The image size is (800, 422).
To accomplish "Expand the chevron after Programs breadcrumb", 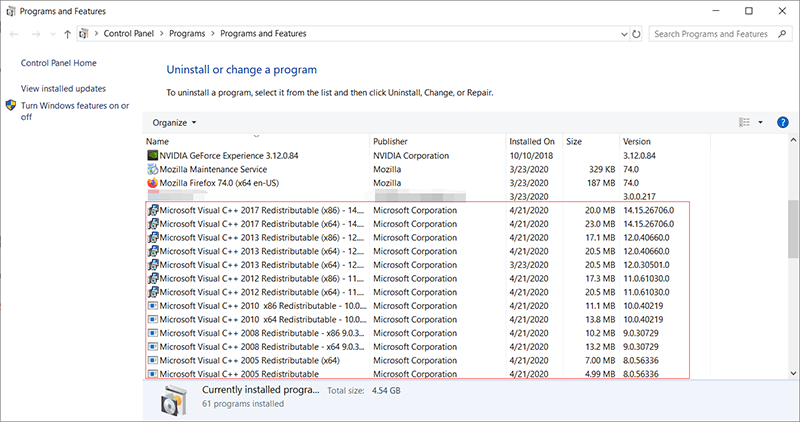I will [212, 34].
